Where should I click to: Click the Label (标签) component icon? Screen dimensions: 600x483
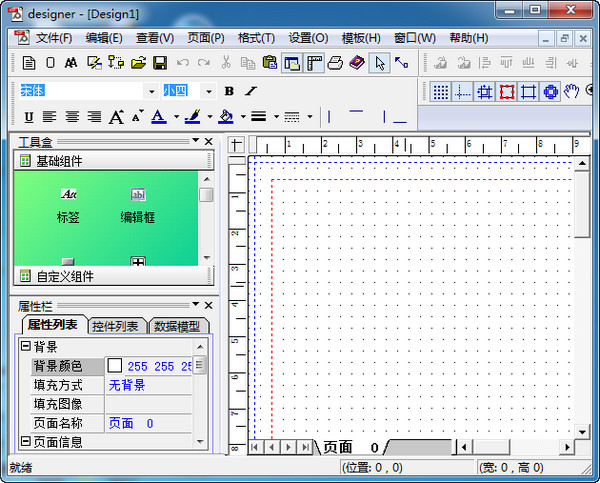pyautogui.click(x=68, y=194)
